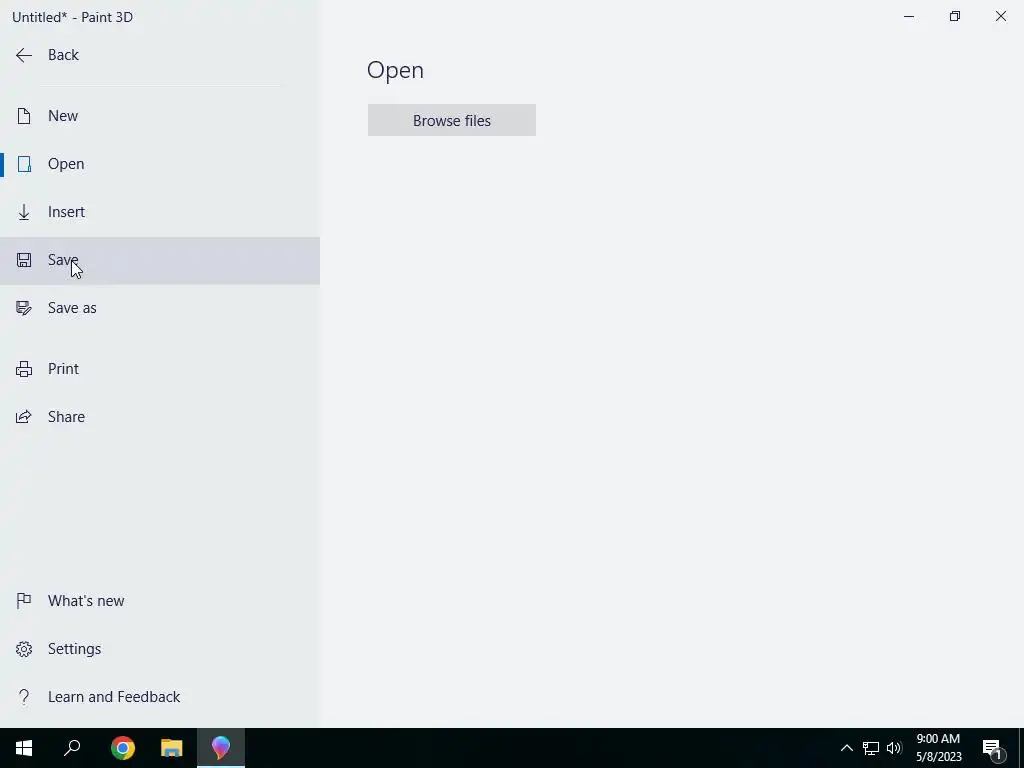The width and height of the screenshot is (1024, 768).
Task: Click the Back arrow icon
Action: (24, 56)
